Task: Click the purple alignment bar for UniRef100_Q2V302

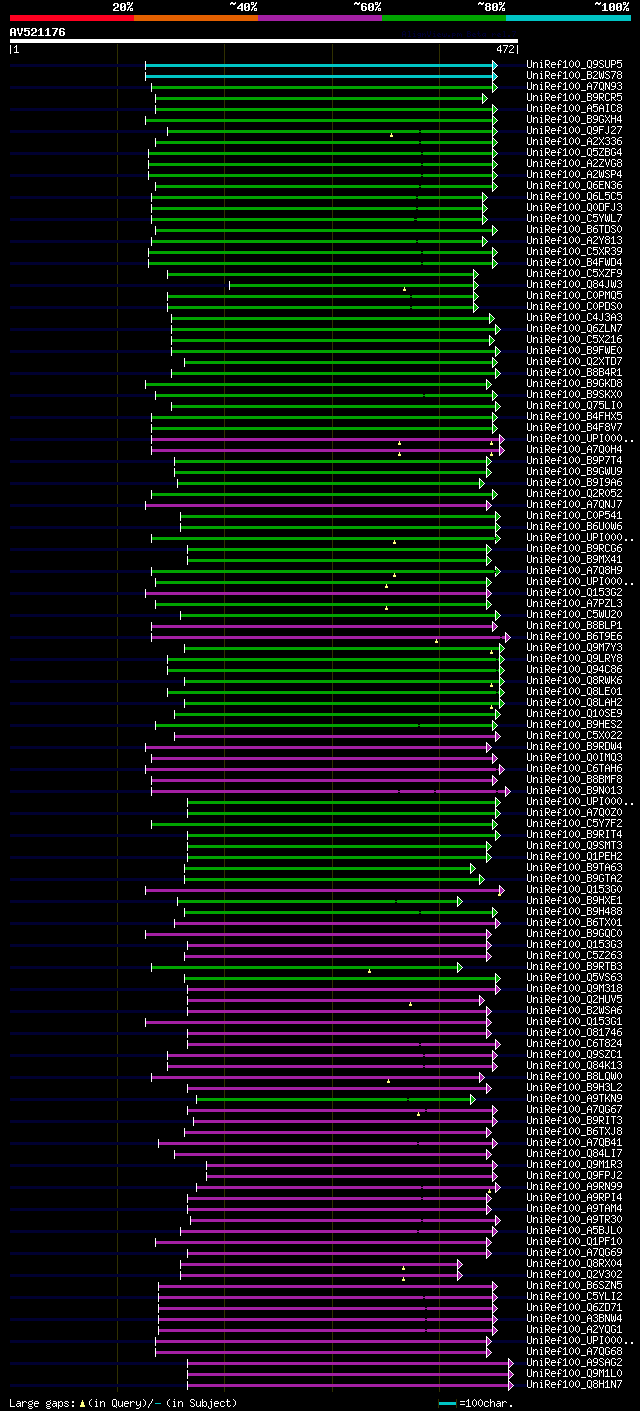Action: coord(321,1275)
